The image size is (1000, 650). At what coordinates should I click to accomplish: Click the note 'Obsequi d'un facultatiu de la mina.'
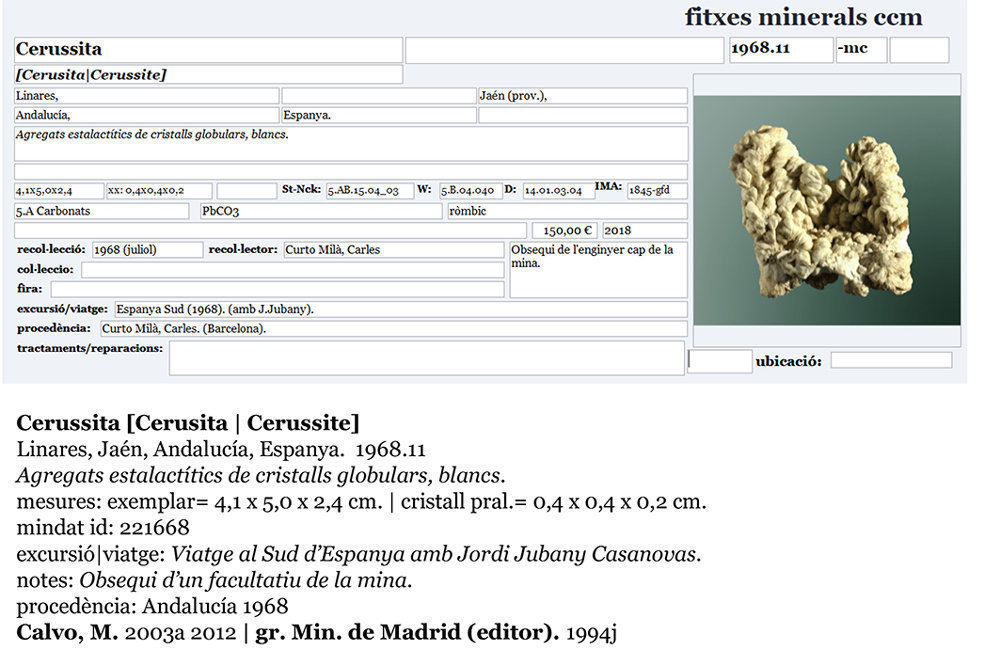click(246, 580)
